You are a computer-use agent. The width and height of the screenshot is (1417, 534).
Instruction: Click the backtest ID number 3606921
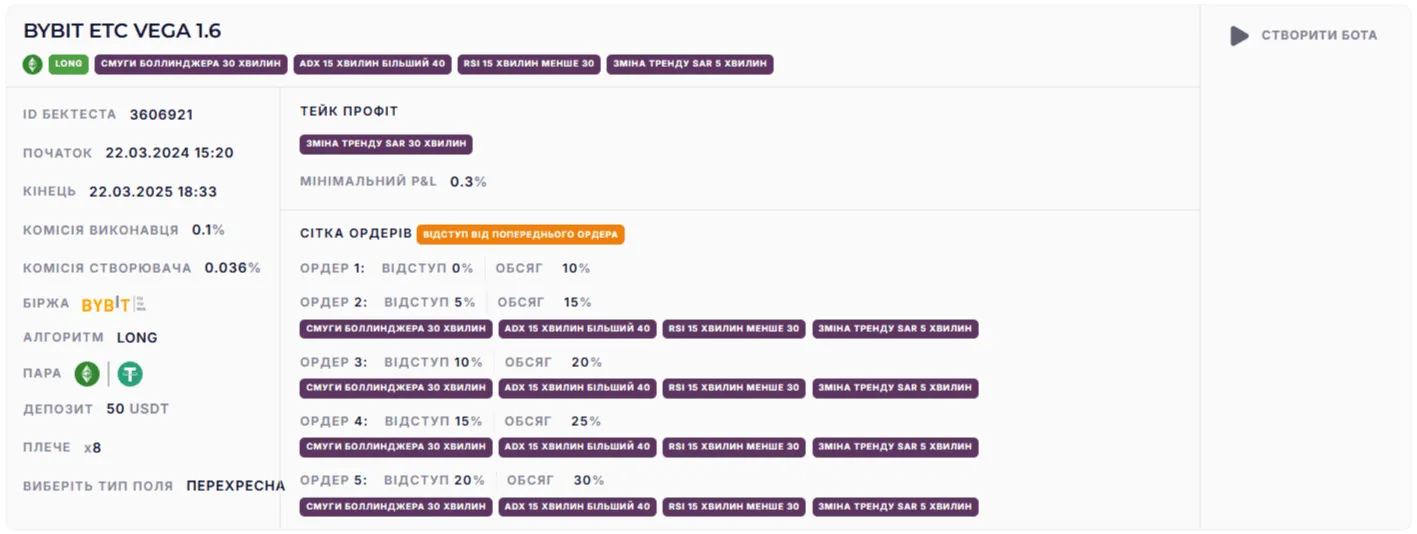click(161, 115)
